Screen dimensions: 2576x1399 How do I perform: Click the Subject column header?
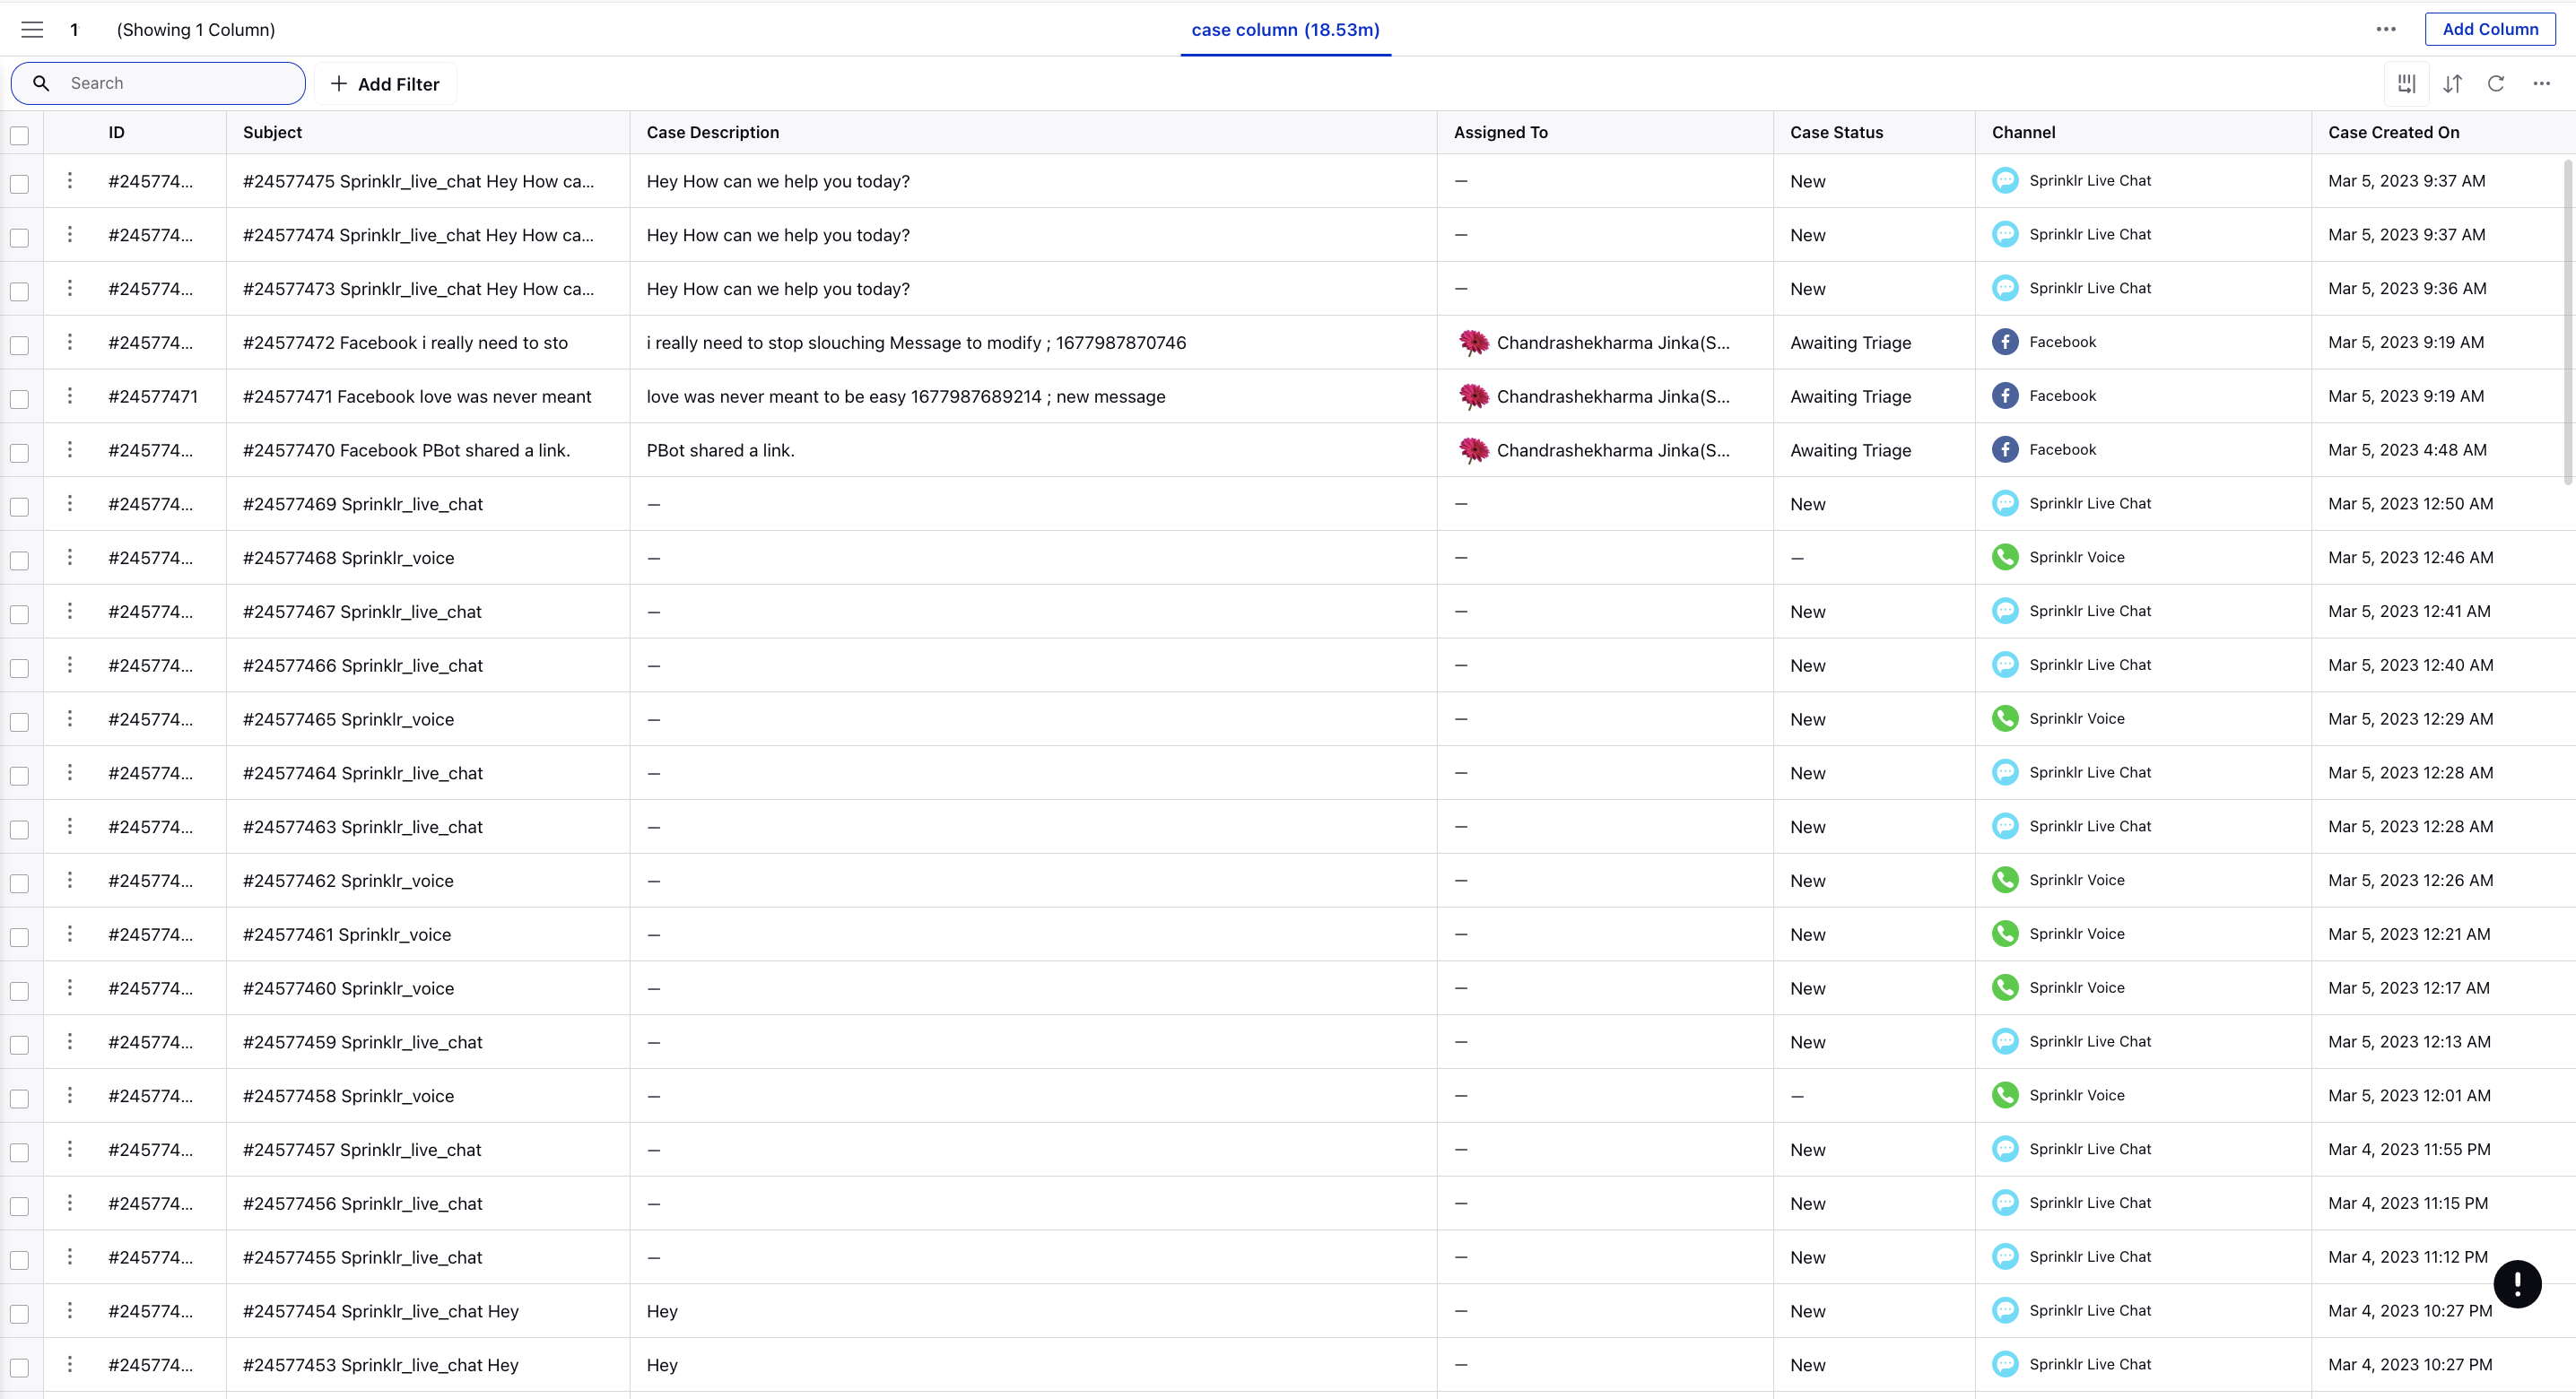pyautogui.click(x=272, y=132)
